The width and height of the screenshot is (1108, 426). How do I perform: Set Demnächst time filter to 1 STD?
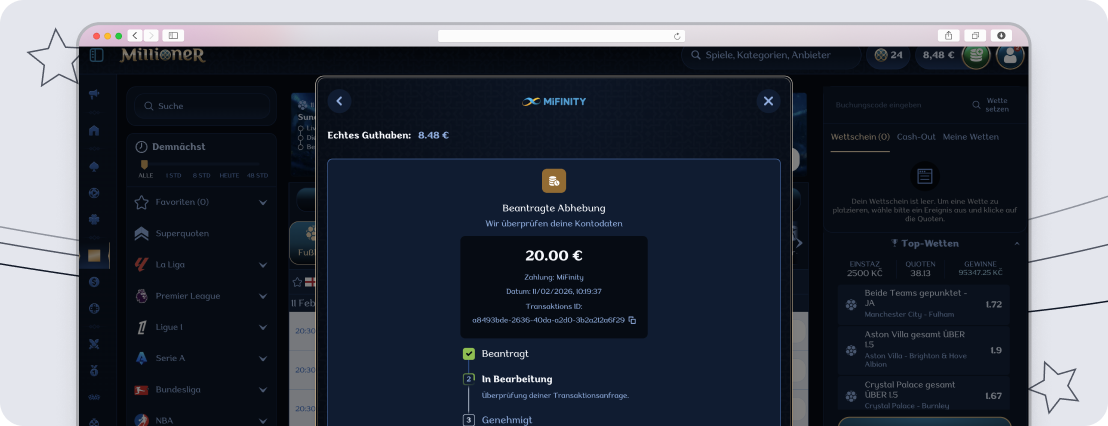[x=173, y=175]
